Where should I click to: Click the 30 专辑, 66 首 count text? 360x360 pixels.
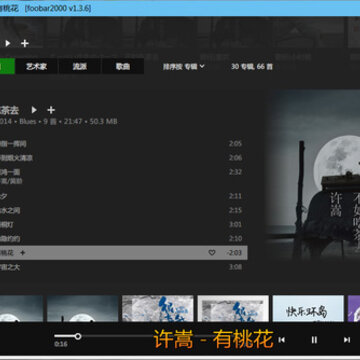[x=252, y=67]
